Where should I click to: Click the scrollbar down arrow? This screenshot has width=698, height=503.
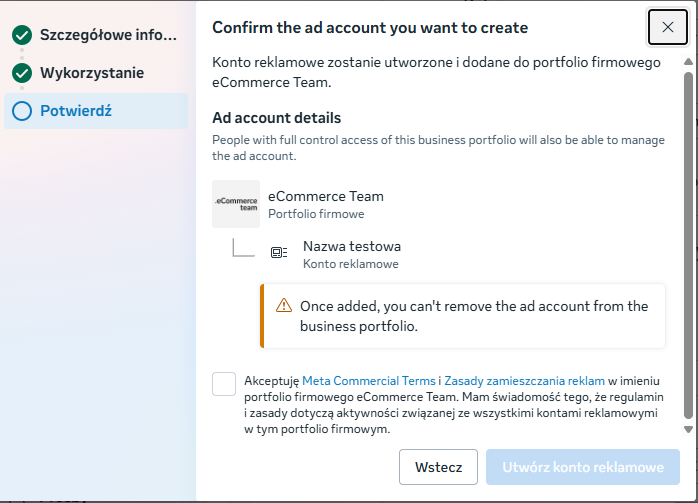tap(688, 429)
